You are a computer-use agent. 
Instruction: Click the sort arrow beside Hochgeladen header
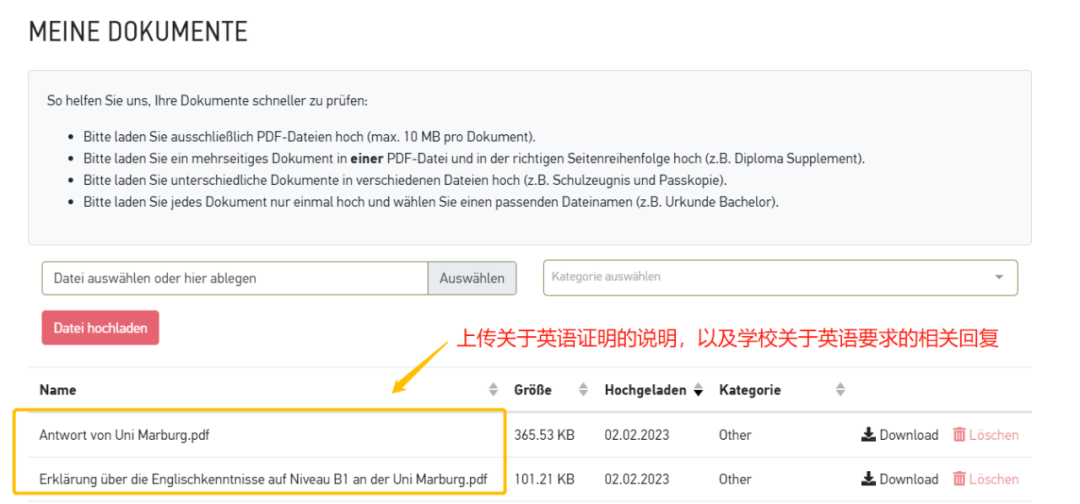(x=698, y=390)
